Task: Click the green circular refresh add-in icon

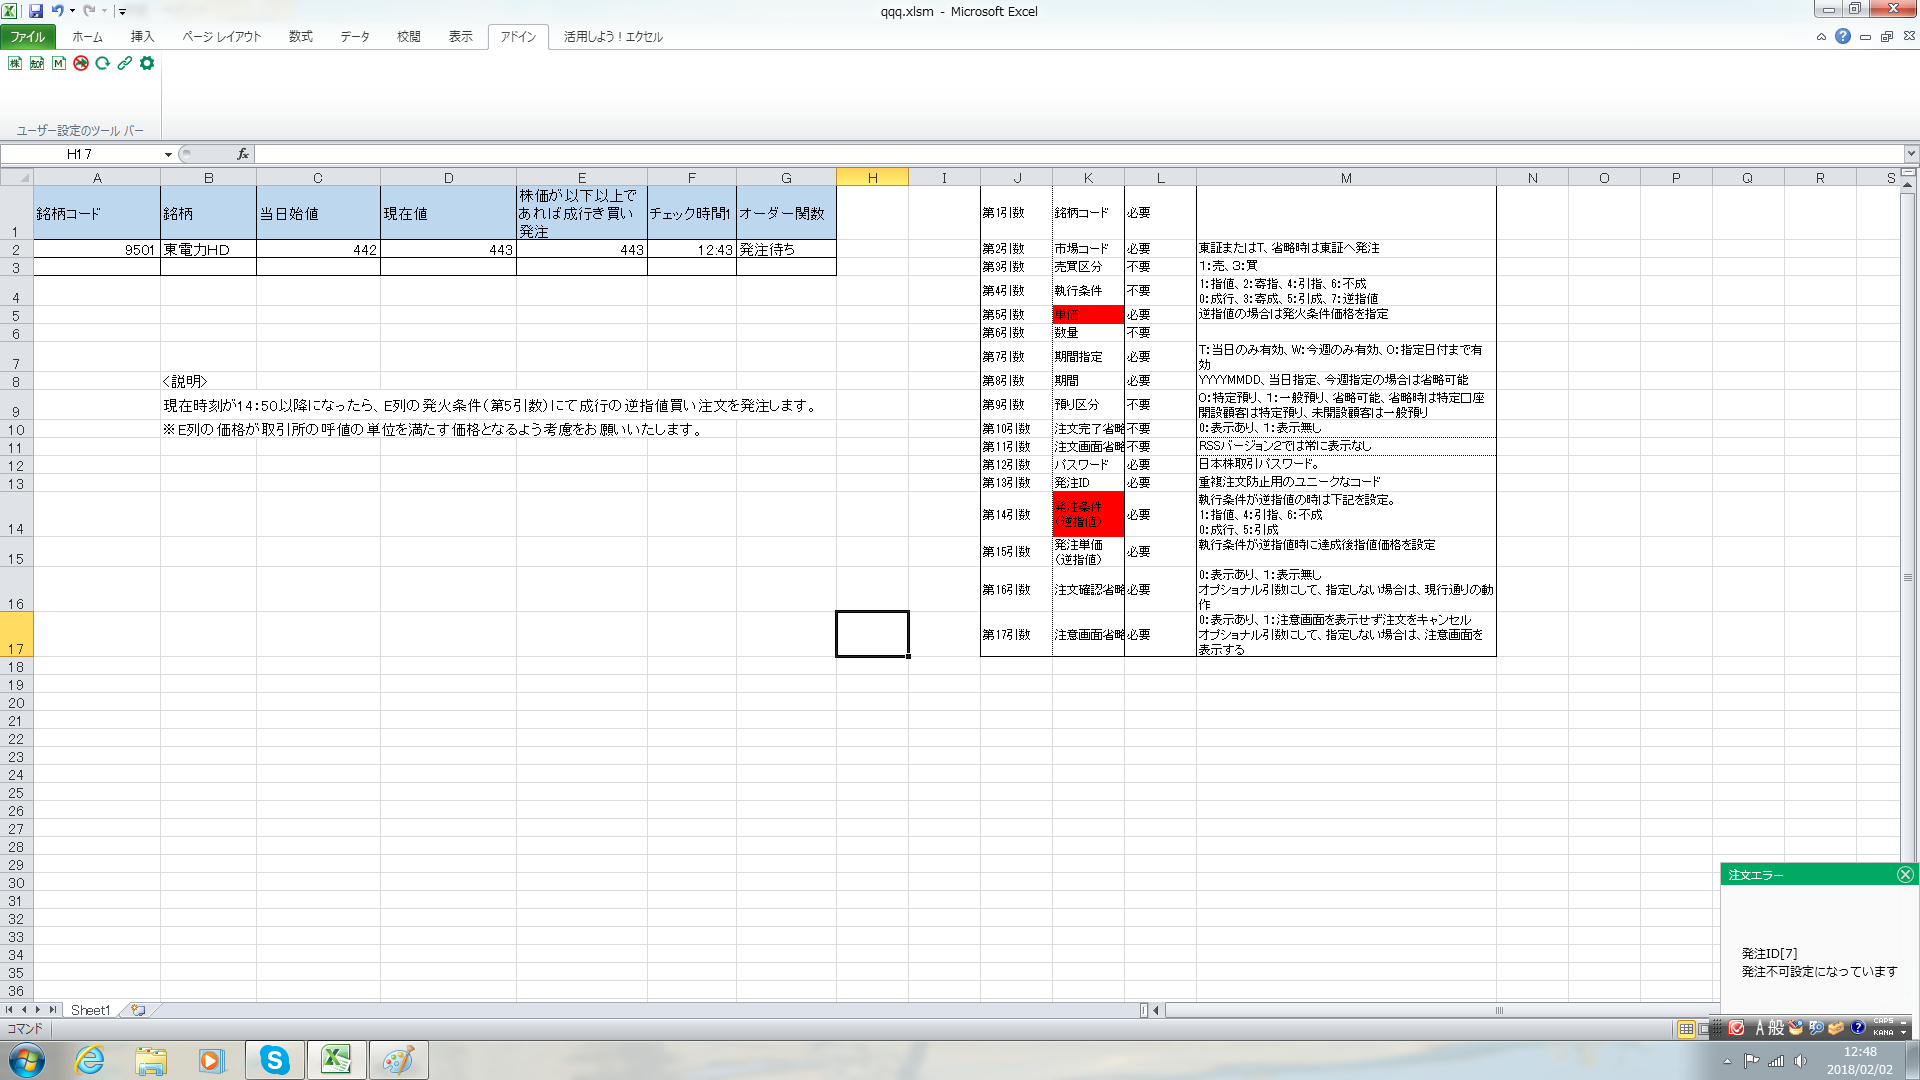Action: click(103, 63)
